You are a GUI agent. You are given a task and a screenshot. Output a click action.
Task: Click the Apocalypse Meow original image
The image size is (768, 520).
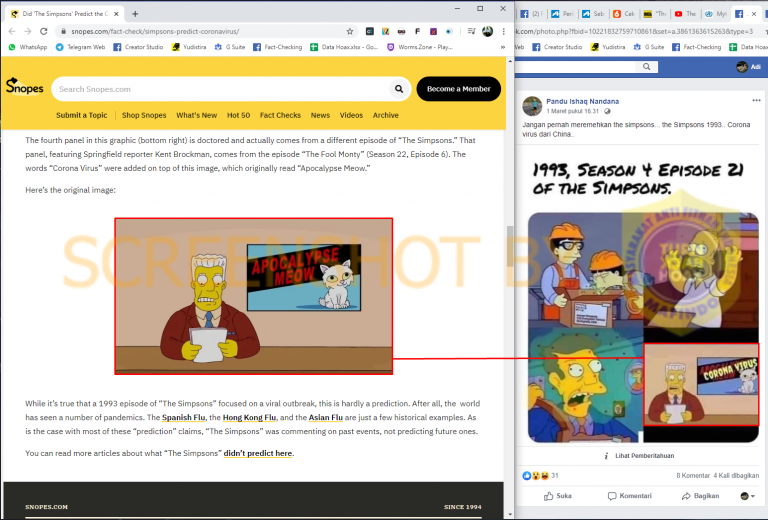coord(254,296)
